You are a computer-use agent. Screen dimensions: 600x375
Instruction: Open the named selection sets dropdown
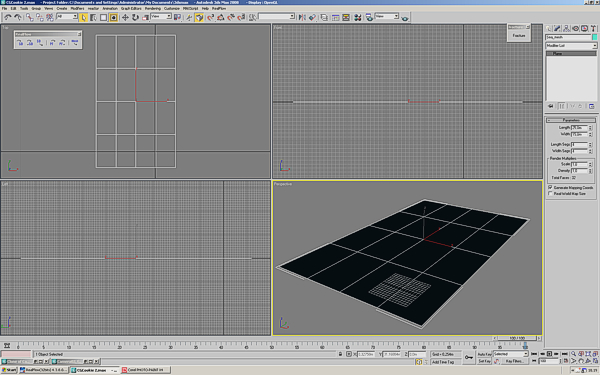tap(277, 16)
